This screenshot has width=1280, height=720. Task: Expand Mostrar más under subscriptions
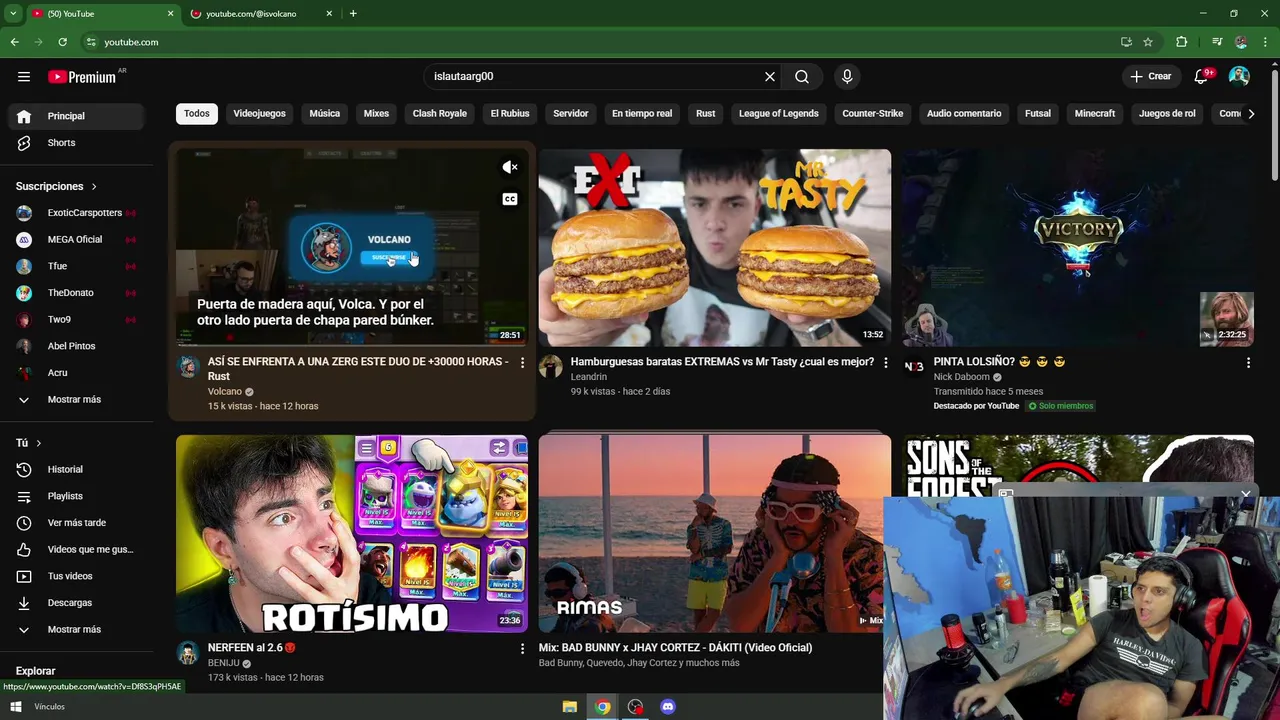[x=77, y=400]
